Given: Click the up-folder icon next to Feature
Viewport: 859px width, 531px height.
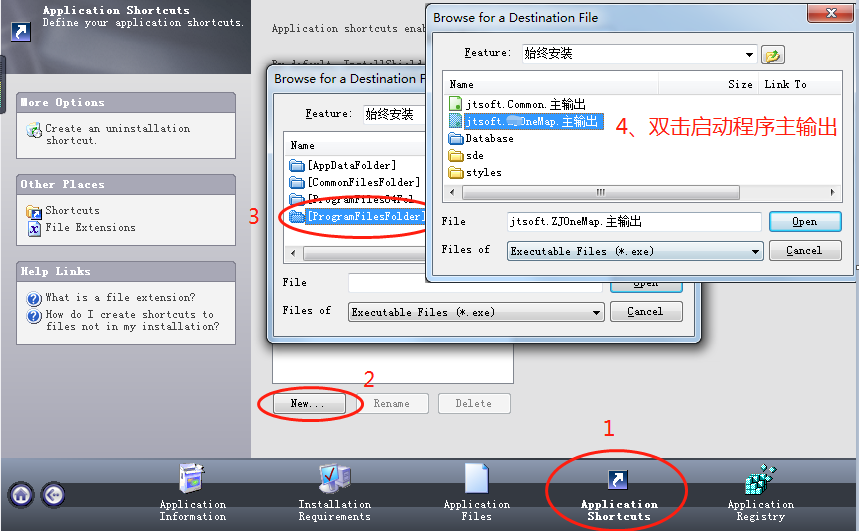Looking at the screenshot, I should 772,54.
